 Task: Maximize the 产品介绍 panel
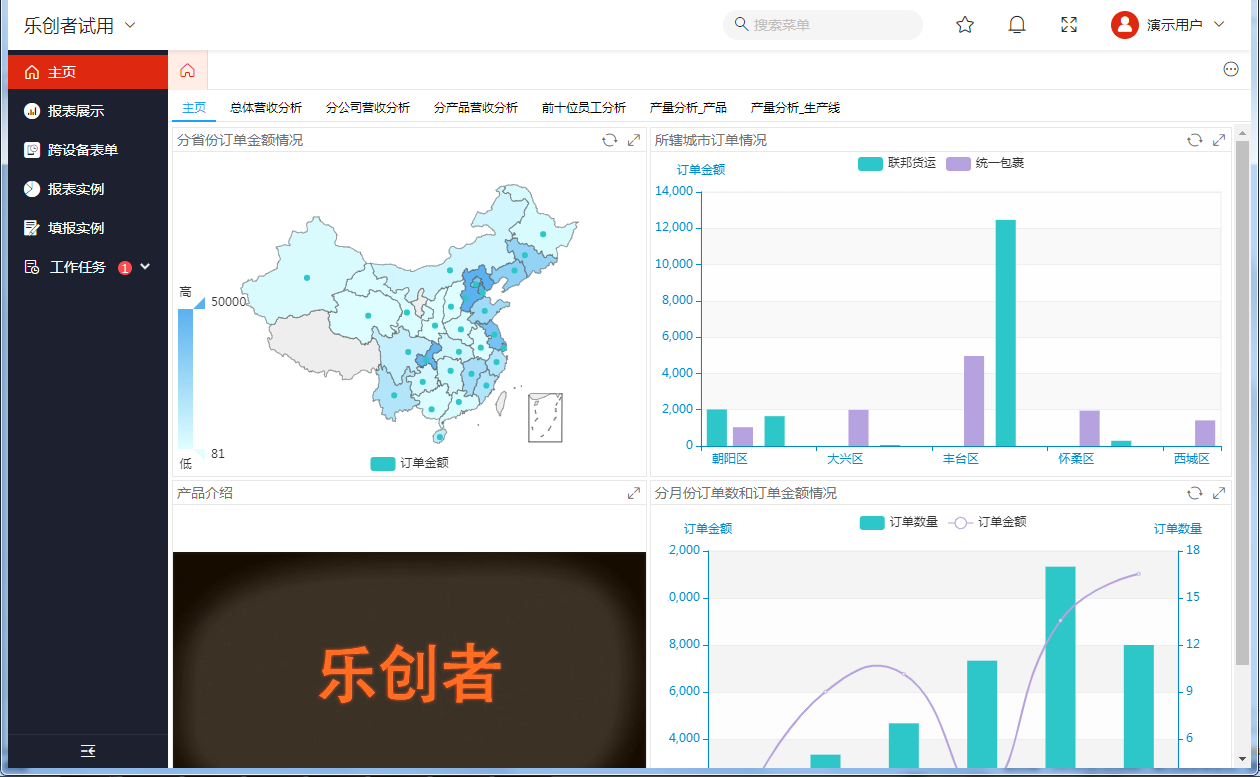633,493
